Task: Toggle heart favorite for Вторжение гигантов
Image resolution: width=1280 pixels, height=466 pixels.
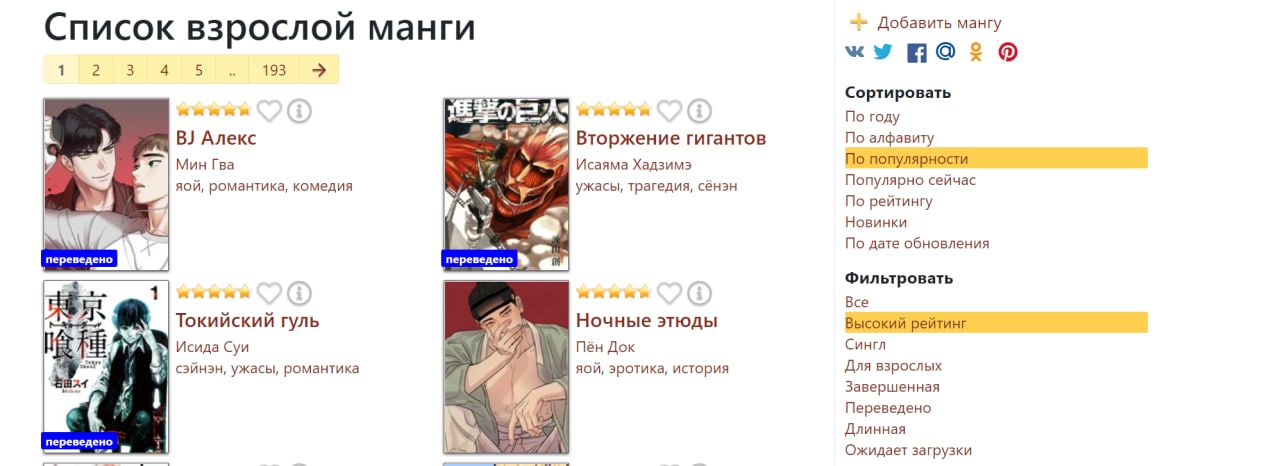Action: click(669, 110)
